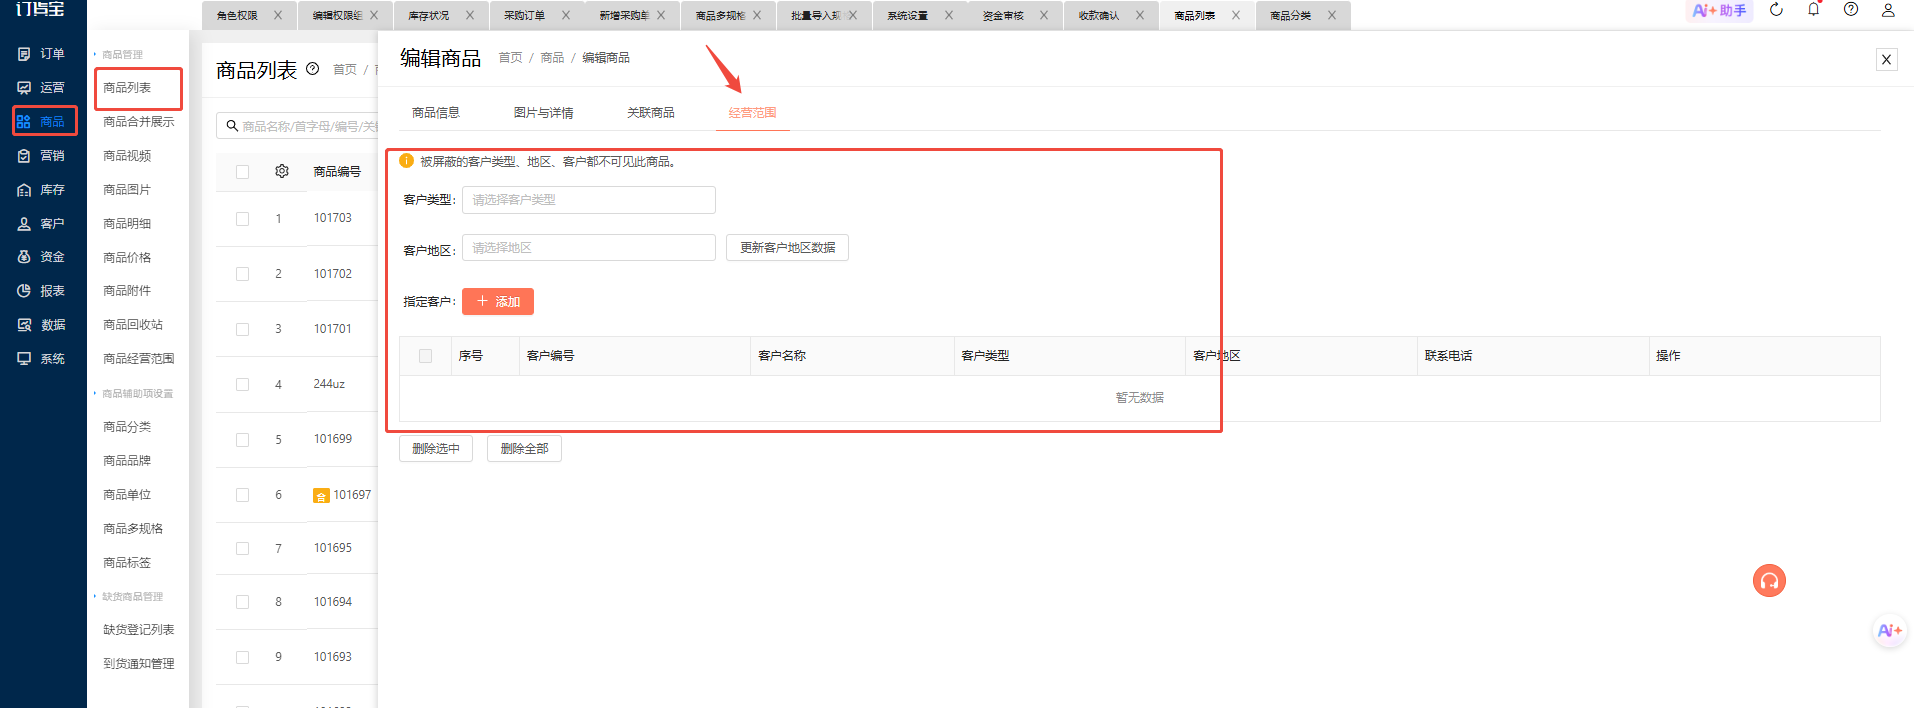Close the 角色权限 tab

278,15
